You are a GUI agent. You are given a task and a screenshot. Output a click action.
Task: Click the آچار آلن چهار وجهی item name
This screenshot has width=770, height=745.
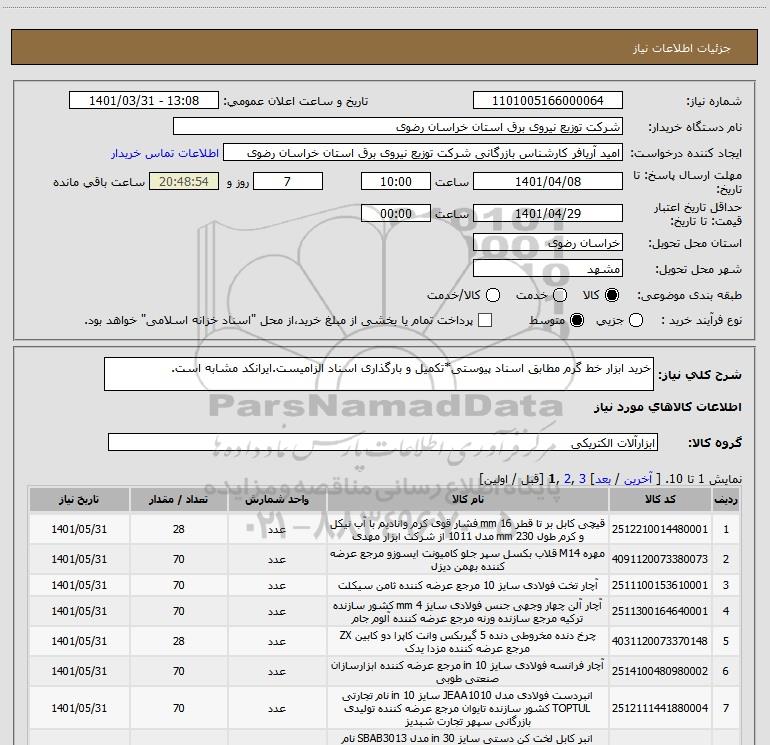click(468, 611)
